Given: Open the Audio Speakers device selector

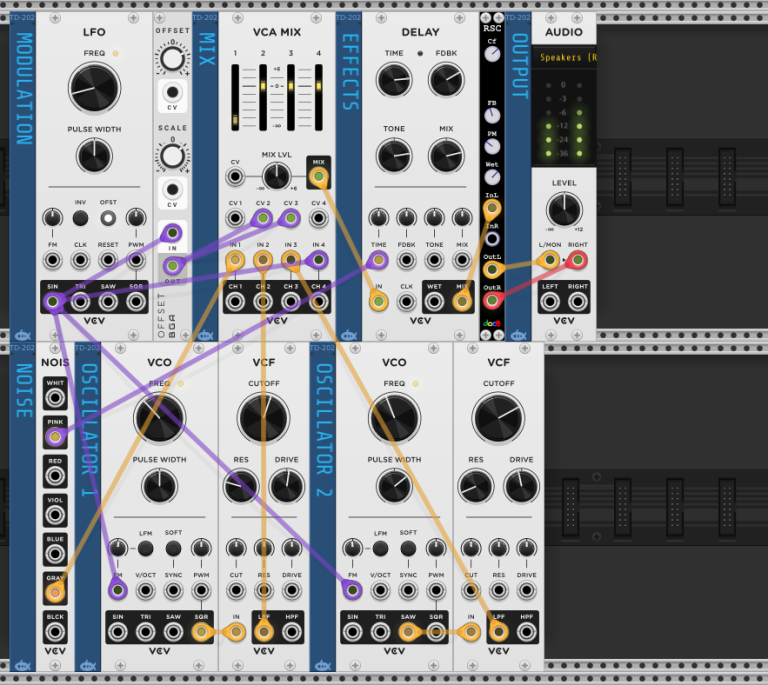Looking at the screenshot, I should click(x=564, y=58).
